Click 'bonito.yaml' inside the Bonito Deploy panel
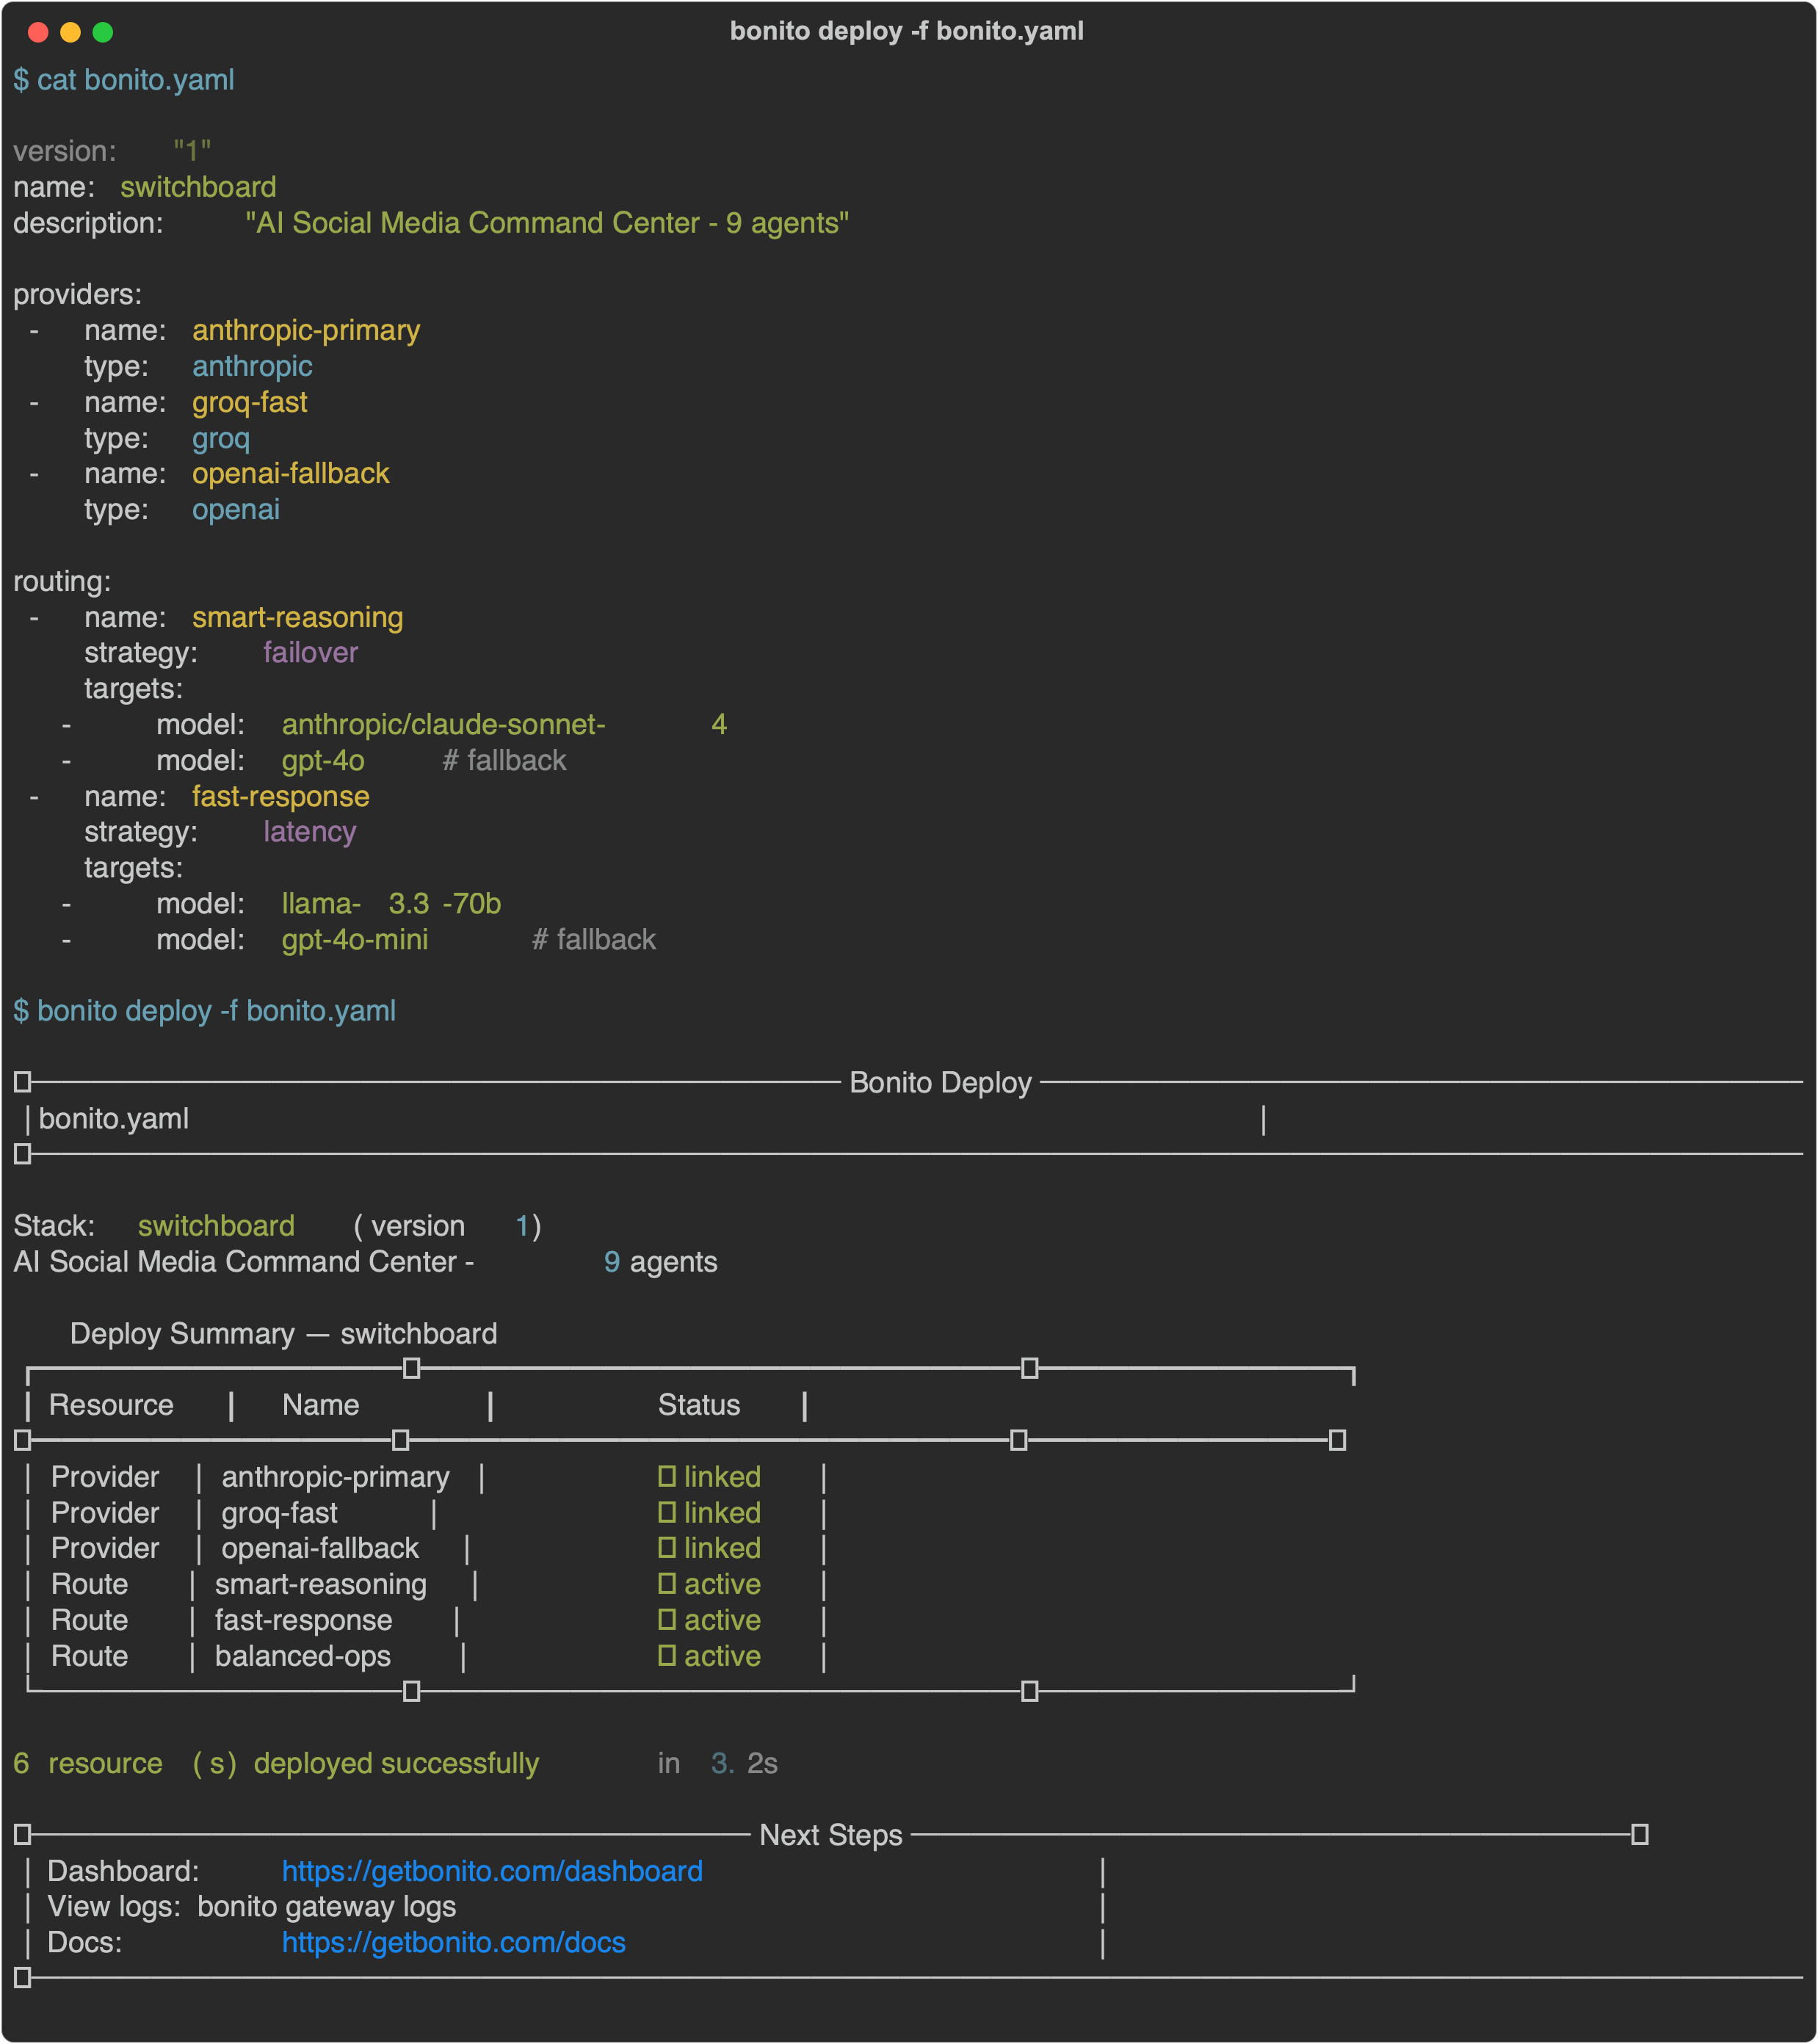This screenshot has width=1818, height=2044. [114, 1119]
